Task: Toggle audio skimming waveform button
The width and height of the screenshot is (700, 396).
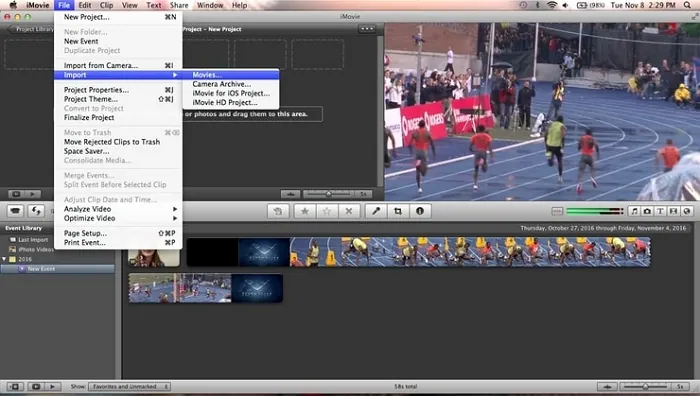Action: point(557,211)
